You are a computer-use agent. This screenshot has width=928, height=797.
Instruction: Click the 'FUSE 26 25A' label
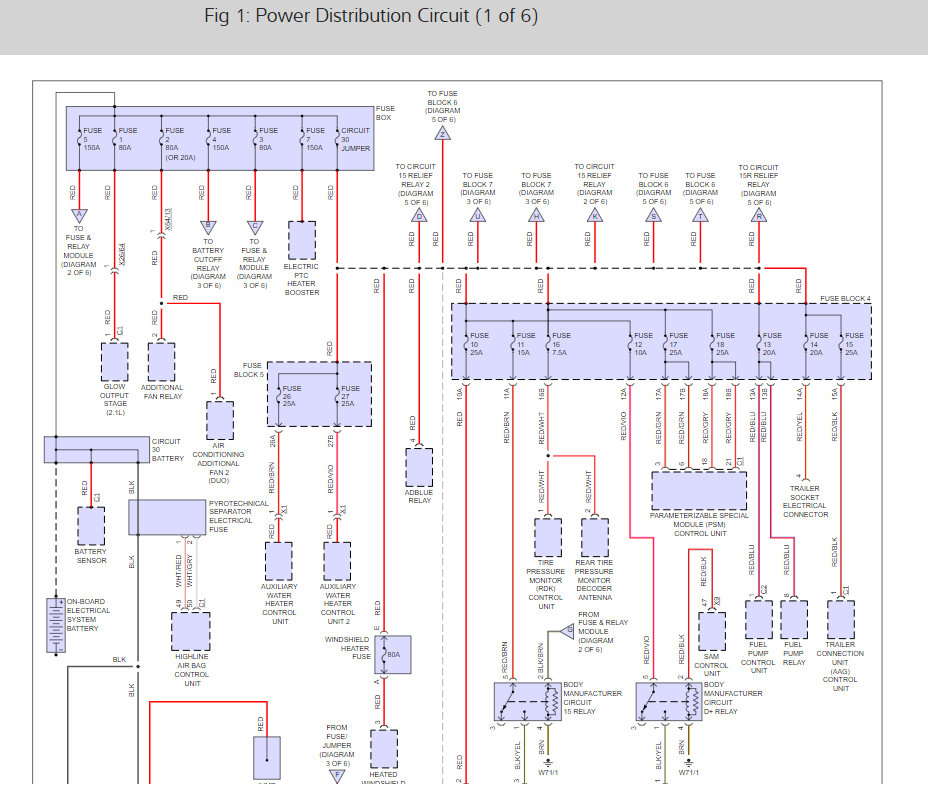coord(291,396)
